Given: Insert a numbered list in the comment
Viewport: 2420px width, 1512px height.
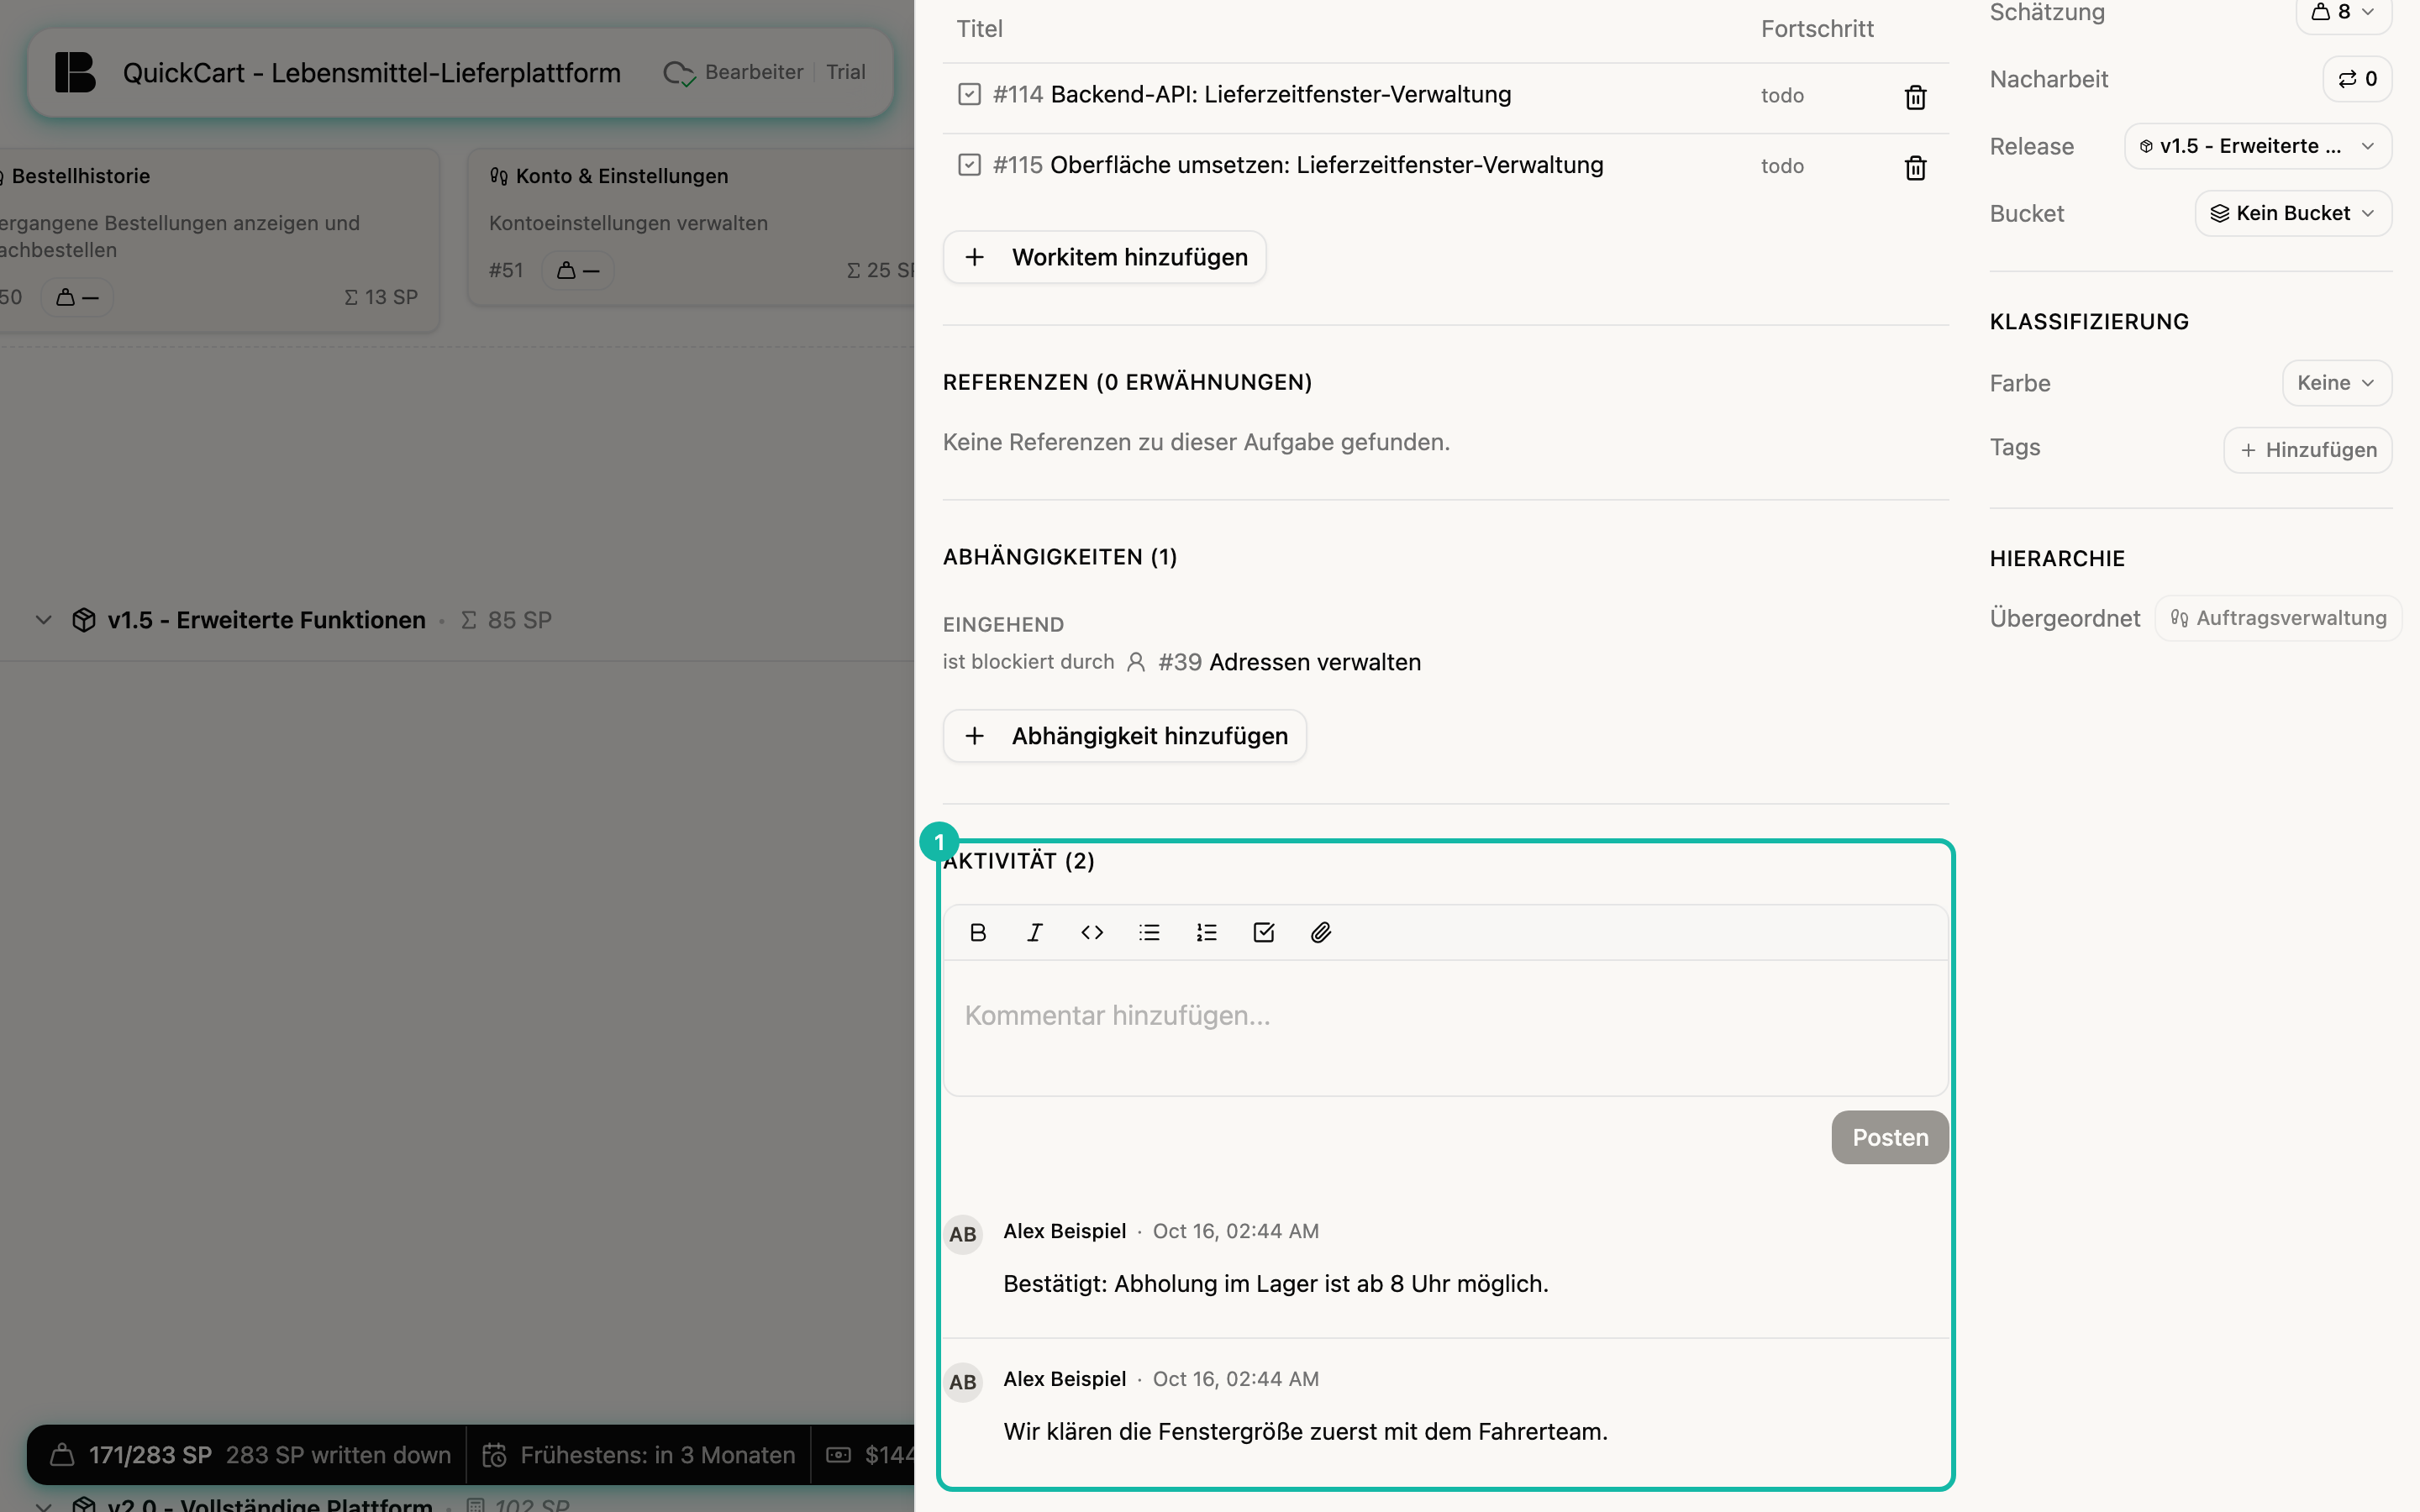Looking at the screenshot, I should coord(1206,932).
